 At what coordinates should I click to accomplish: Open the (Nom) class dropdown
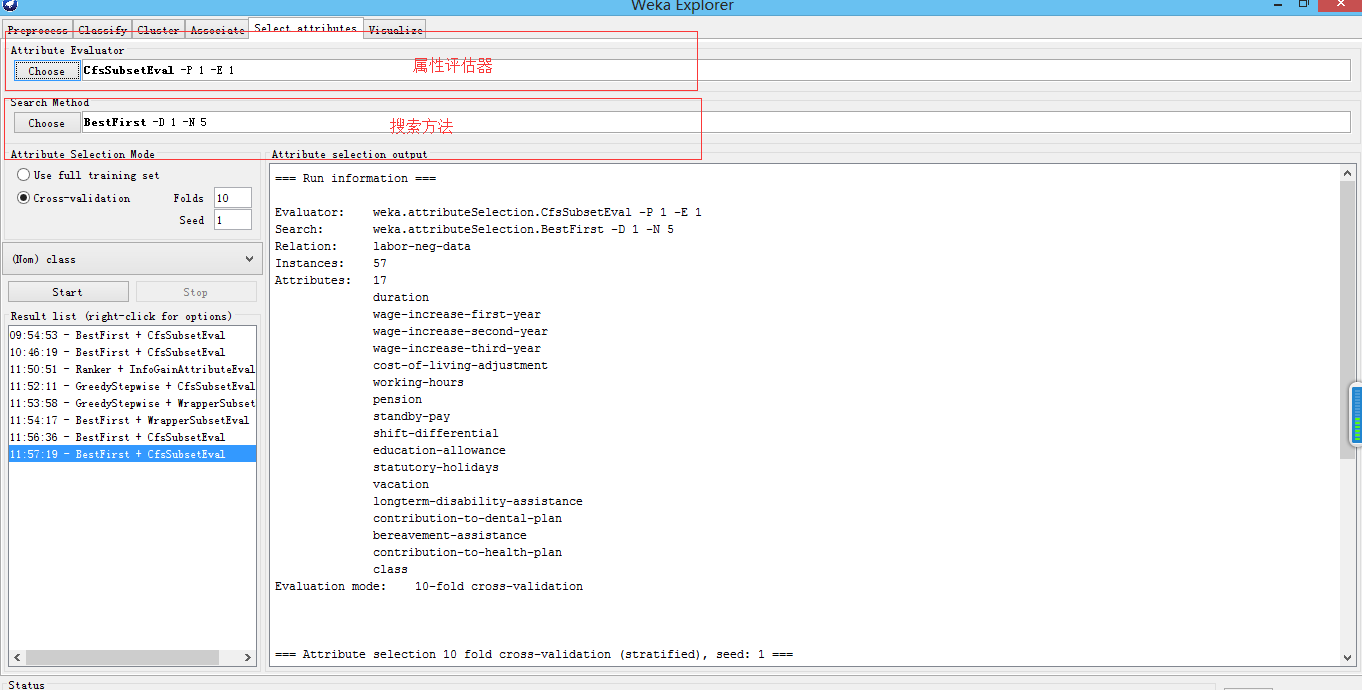tap(133, 259)
